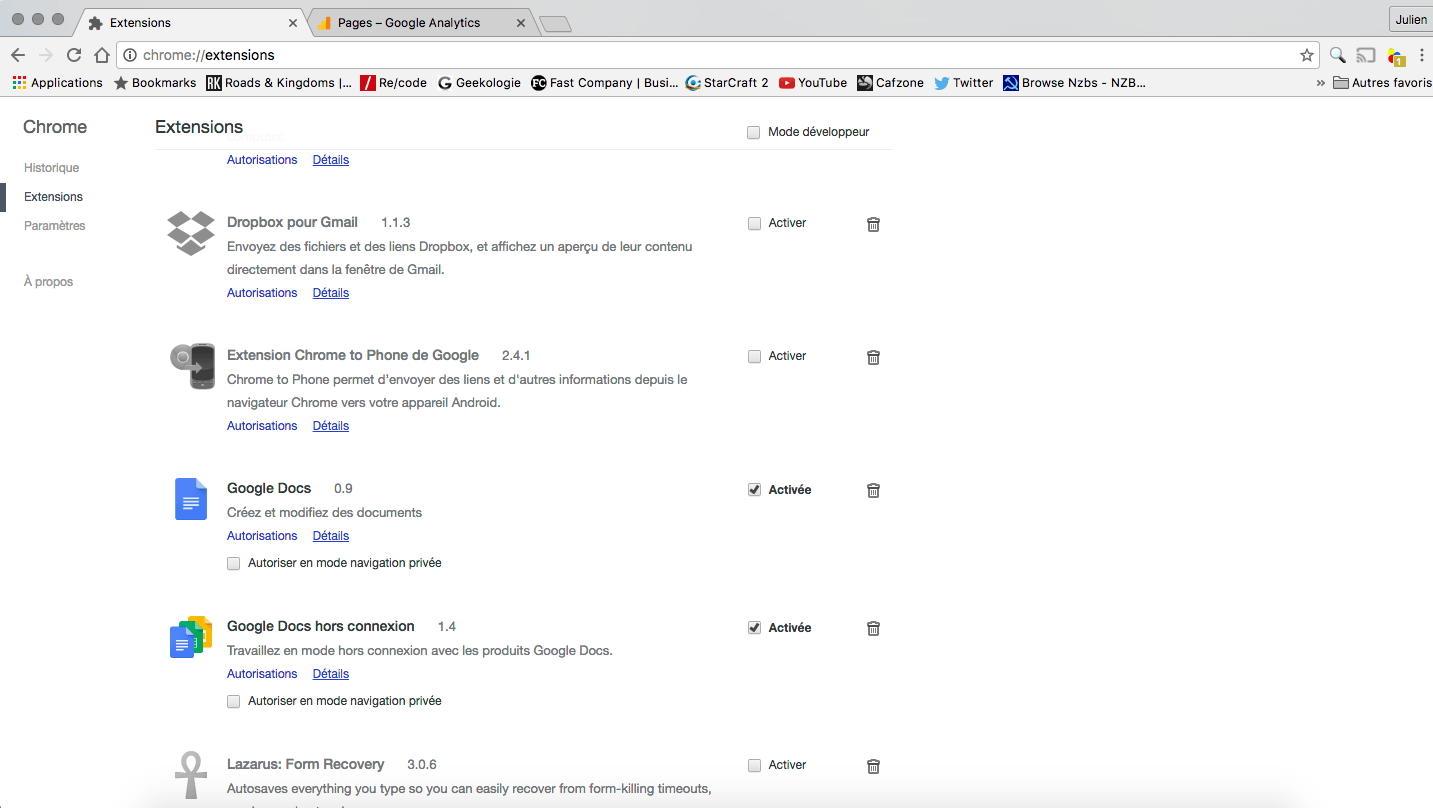Image resolution: width=1433 pixels, height=808 pixels.
Task: Click the trash icon for Google Docs 0.9
Action: (873, 490)
